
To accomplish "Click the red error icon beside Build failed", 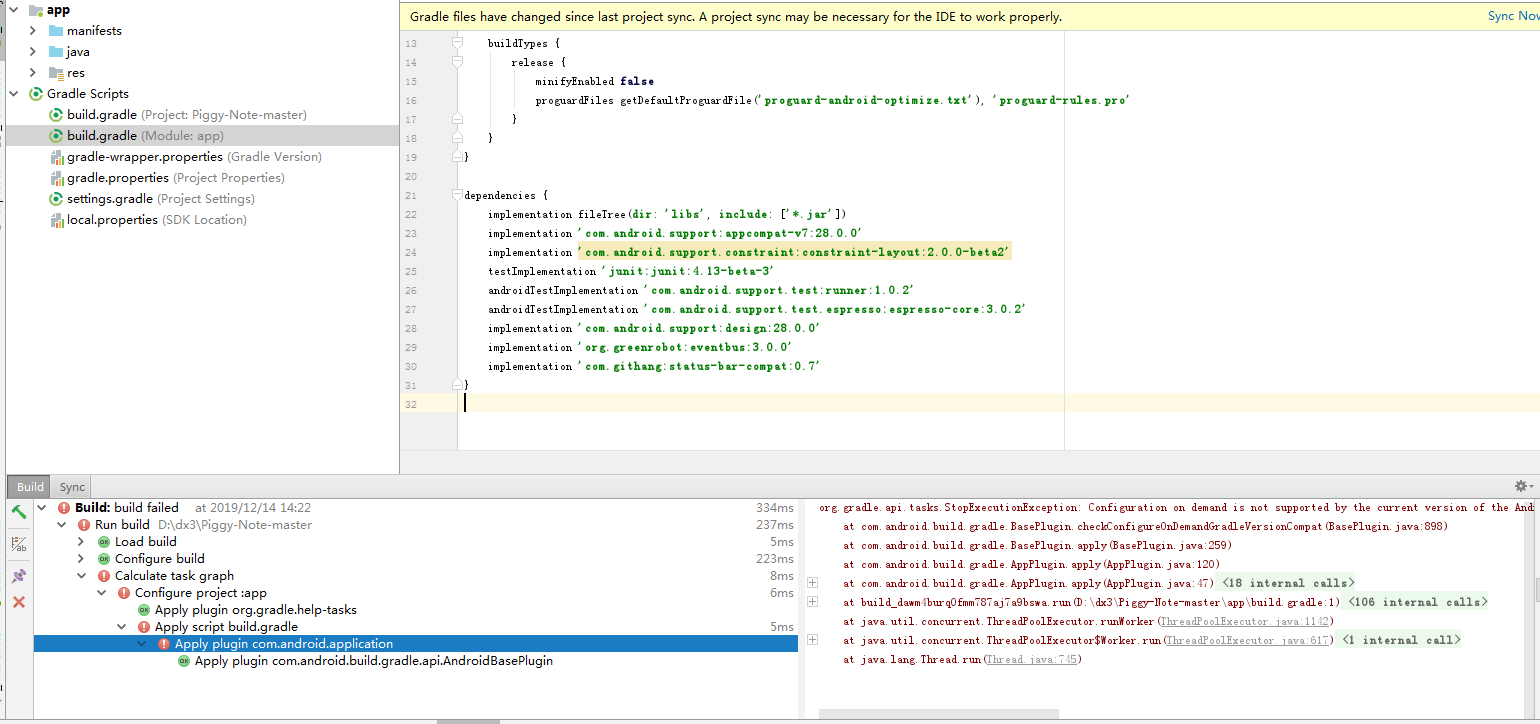I will (63, 508).
